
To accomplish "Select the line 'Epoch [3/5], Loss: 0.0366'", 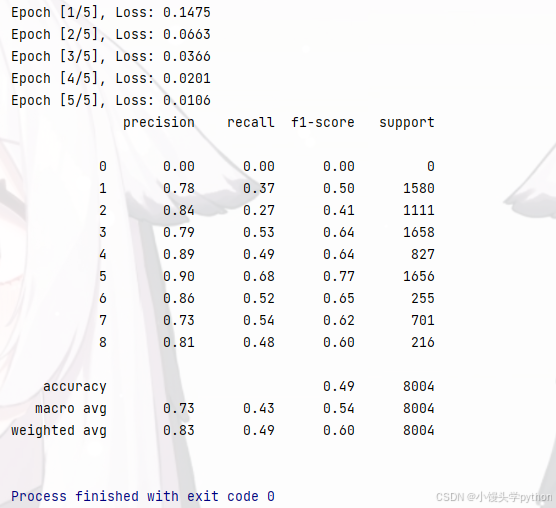I will click(x=111, y=57).
